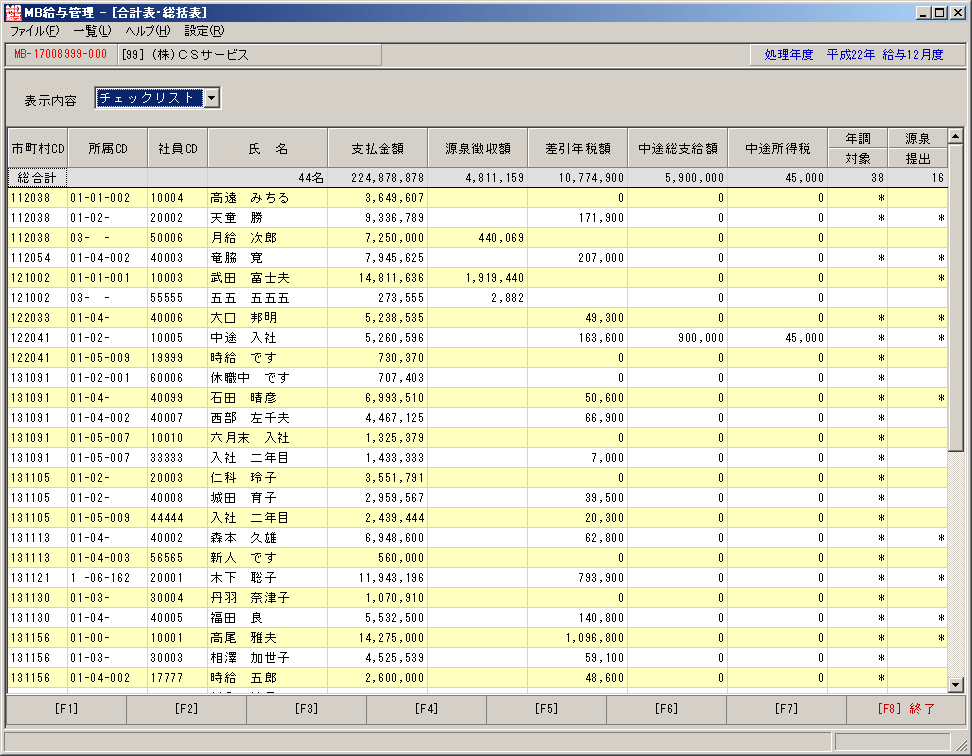This screenshot has height=756, width=972.
Task: Expand the 表示内容 dropdown arrow
Action: 211,98
